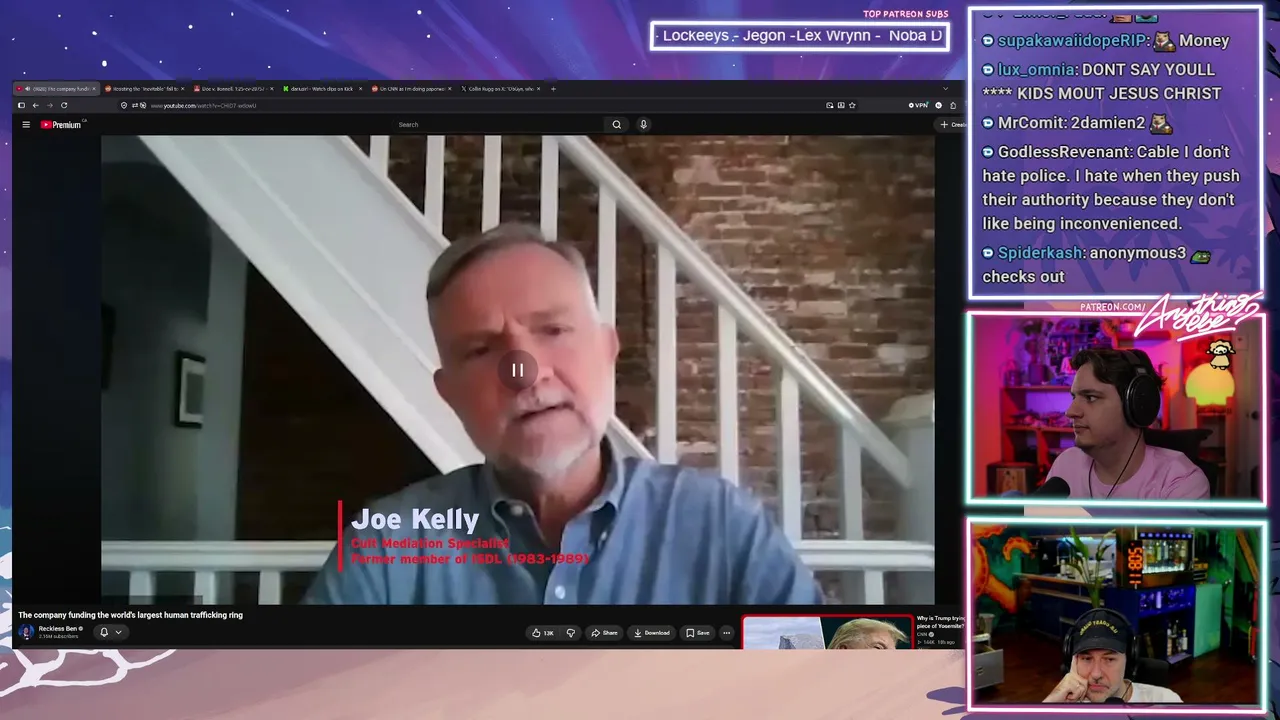Switch to the 'Roasting the Inevitable' tab
Viewport: 1280px width, 720px height.
tap(144, 89)
